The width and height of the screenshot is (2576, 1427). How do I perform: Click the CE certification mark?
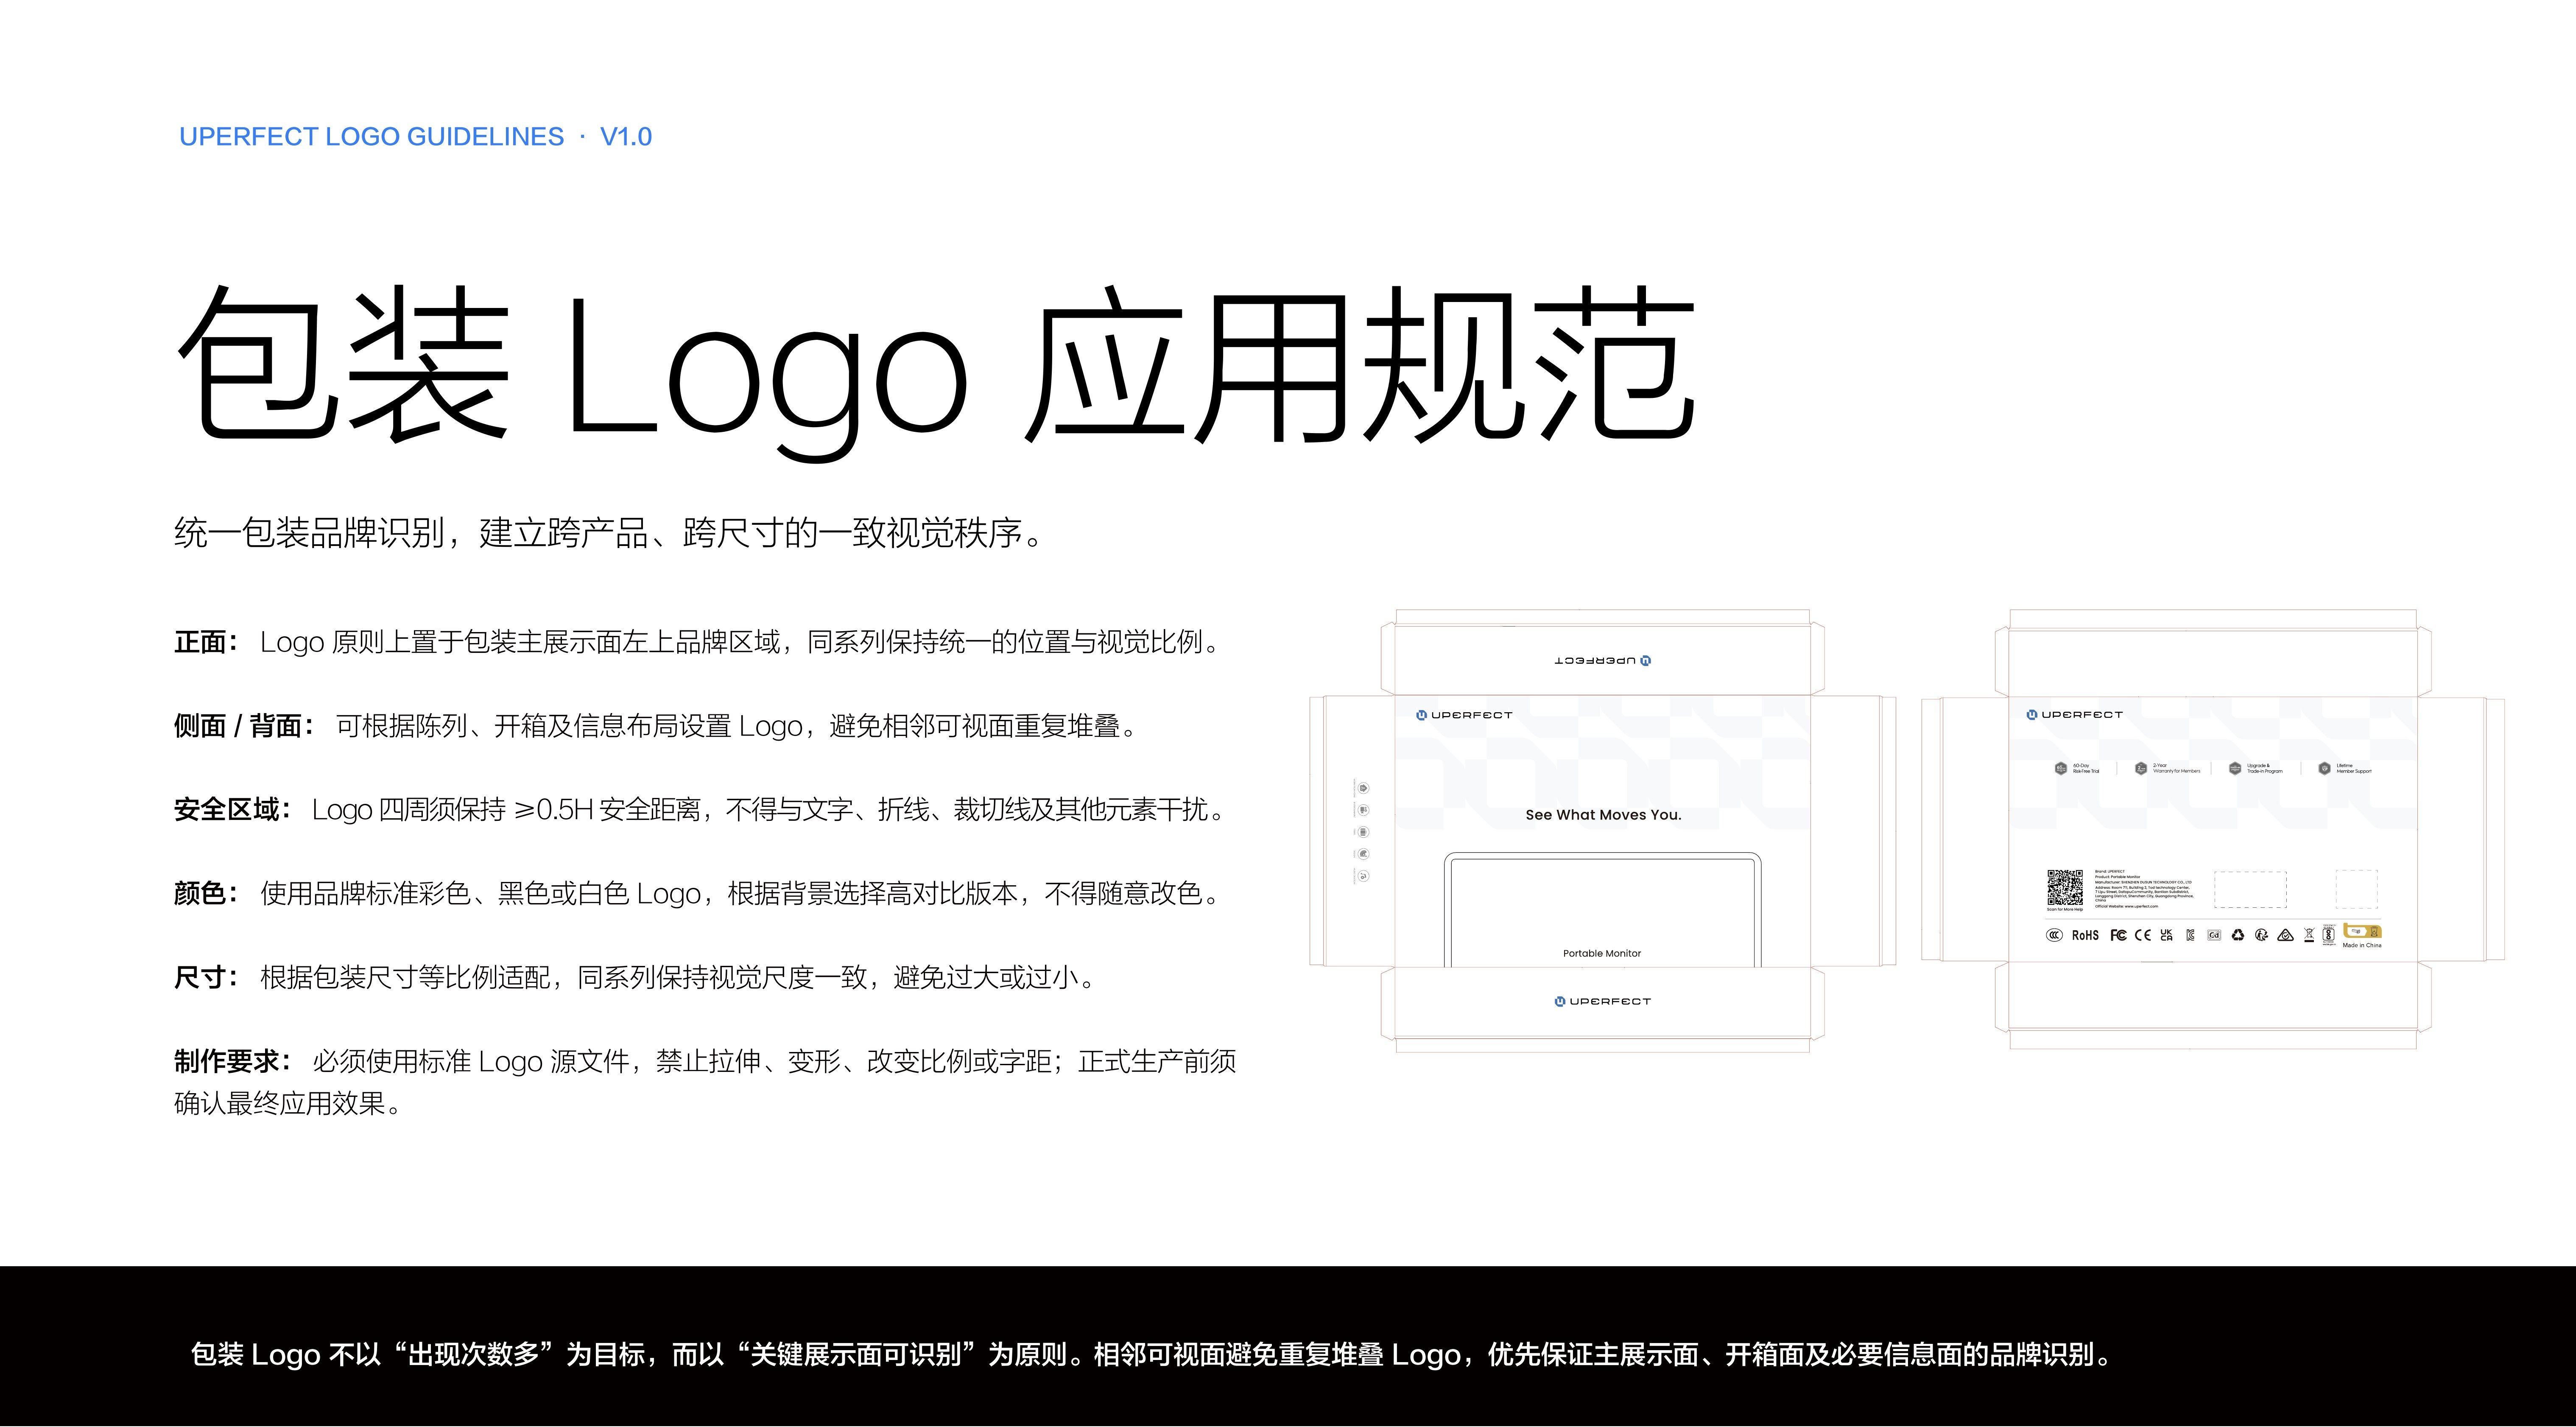2143,935
